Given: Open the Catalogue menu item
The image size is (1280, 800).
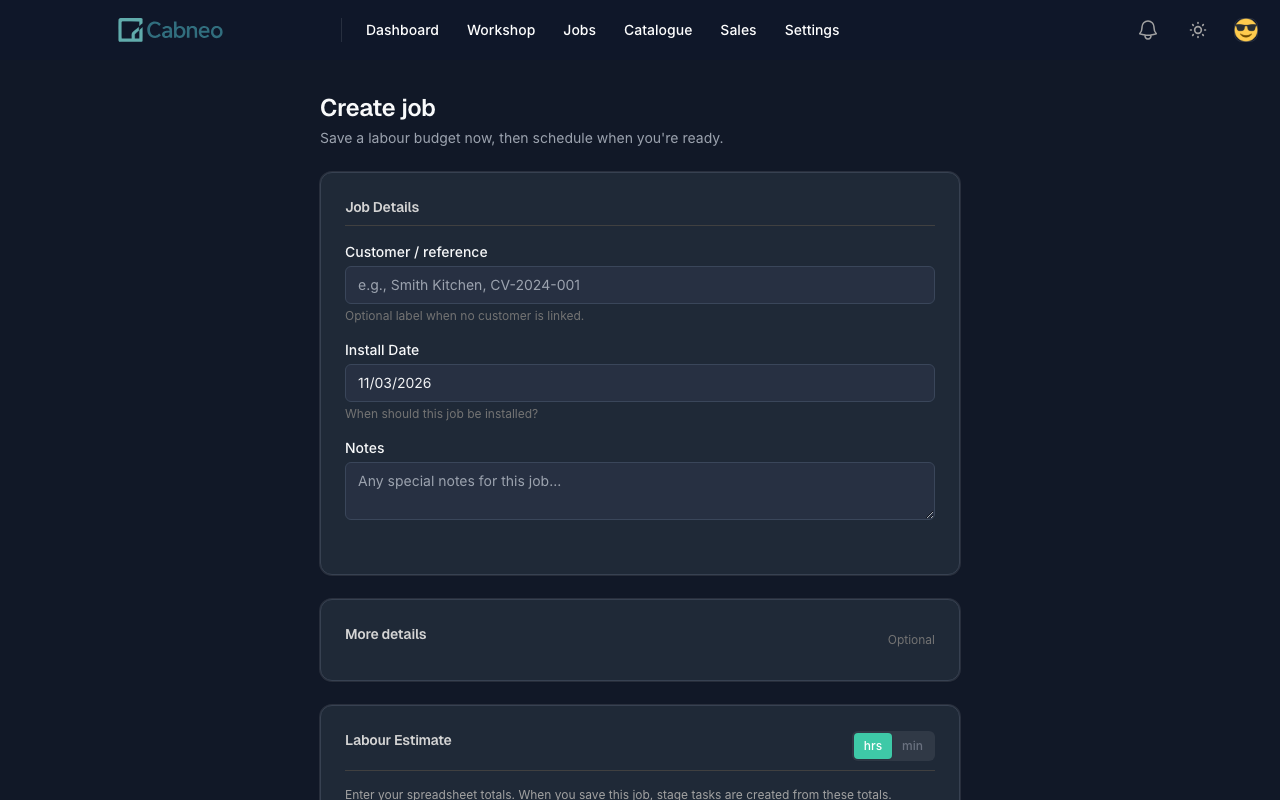Looking at the screenshot, I should pyautogui.click(x=658, y=30).
